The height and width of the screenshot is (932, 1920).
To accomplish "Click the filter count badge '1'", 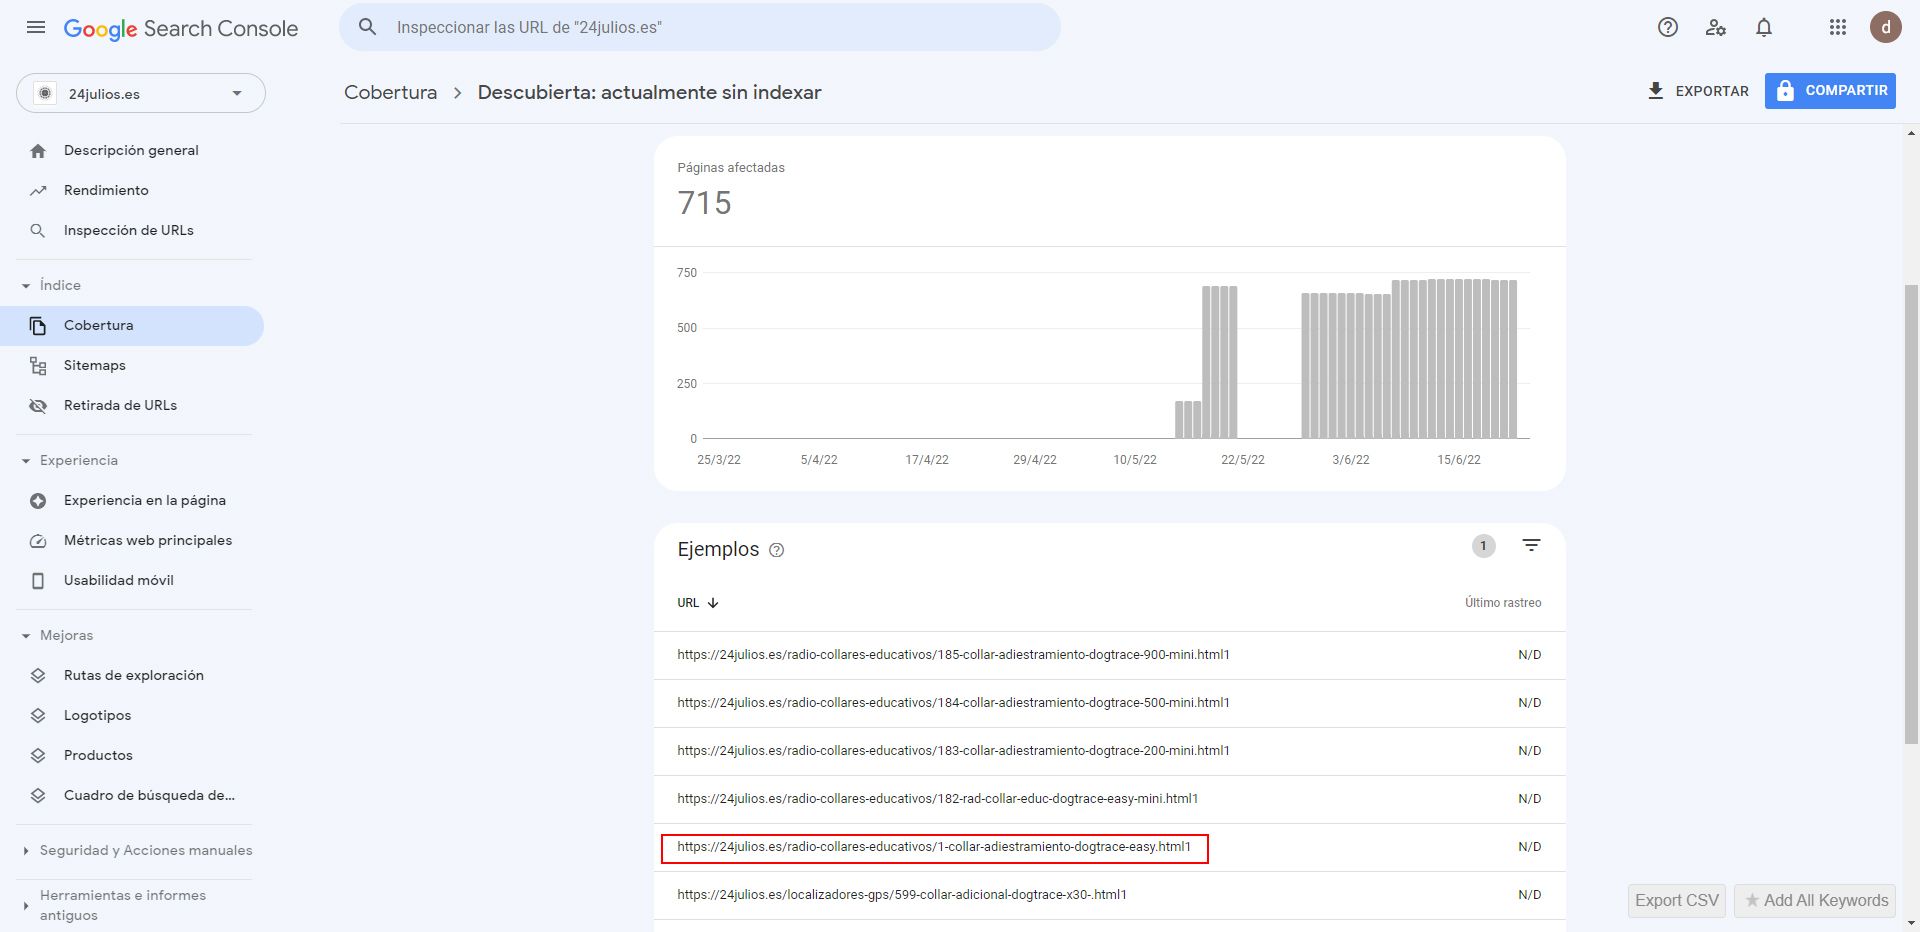I will (x=1483, y=546).
